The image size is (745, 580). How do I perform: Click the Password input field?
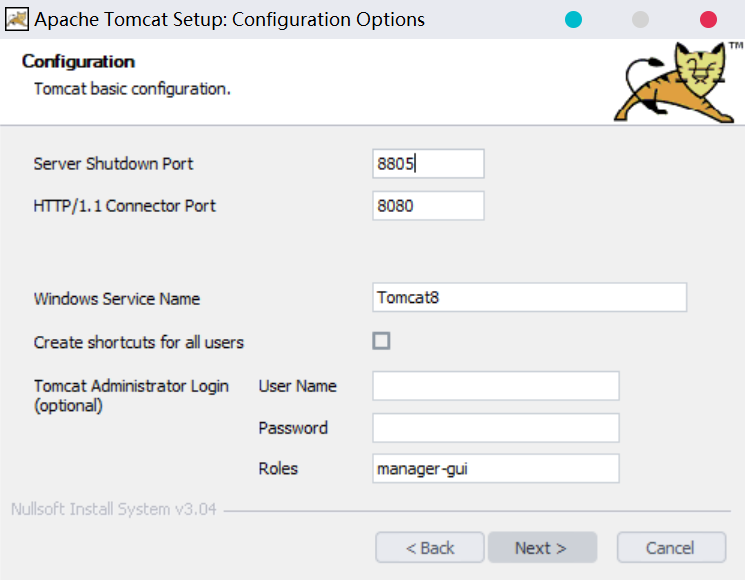tap(496, 428)
